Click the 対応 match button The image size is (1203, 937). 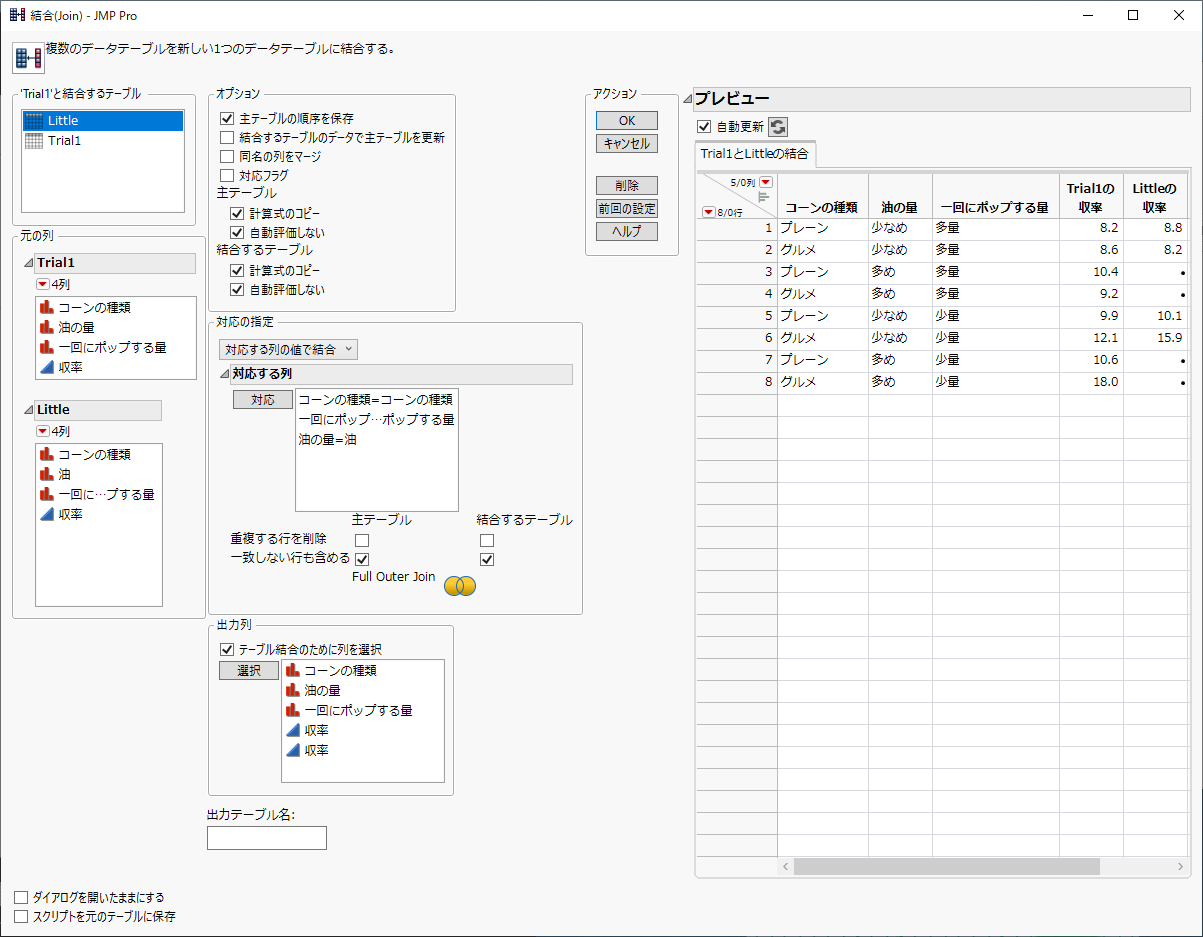(x=263, y=400)
